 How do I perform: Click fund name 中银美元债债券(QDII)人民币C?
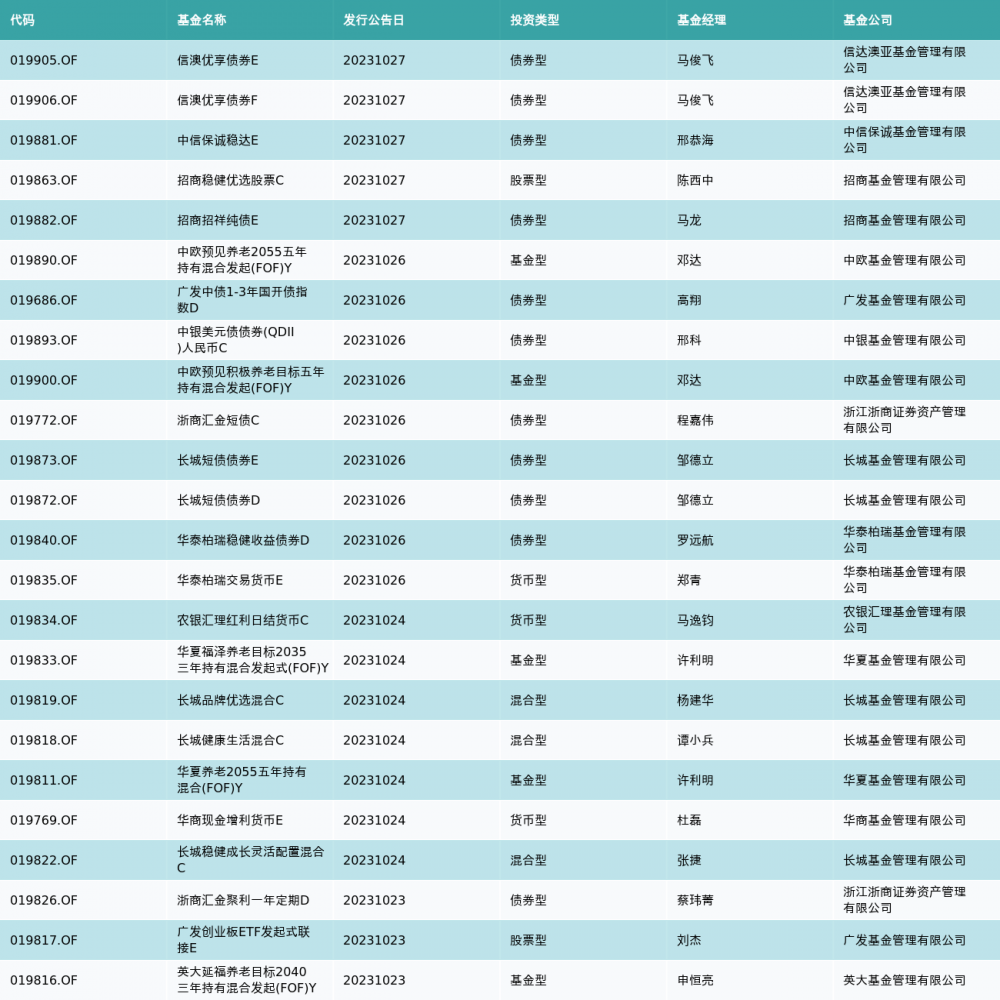[235, 340]
